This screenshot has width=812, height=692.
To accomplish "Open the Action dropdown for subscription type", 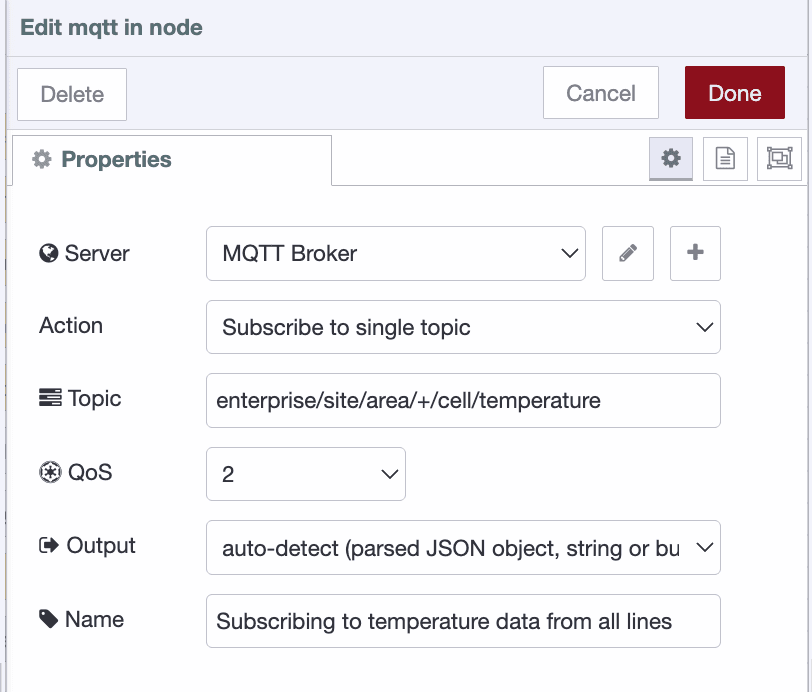I will 462,327.
